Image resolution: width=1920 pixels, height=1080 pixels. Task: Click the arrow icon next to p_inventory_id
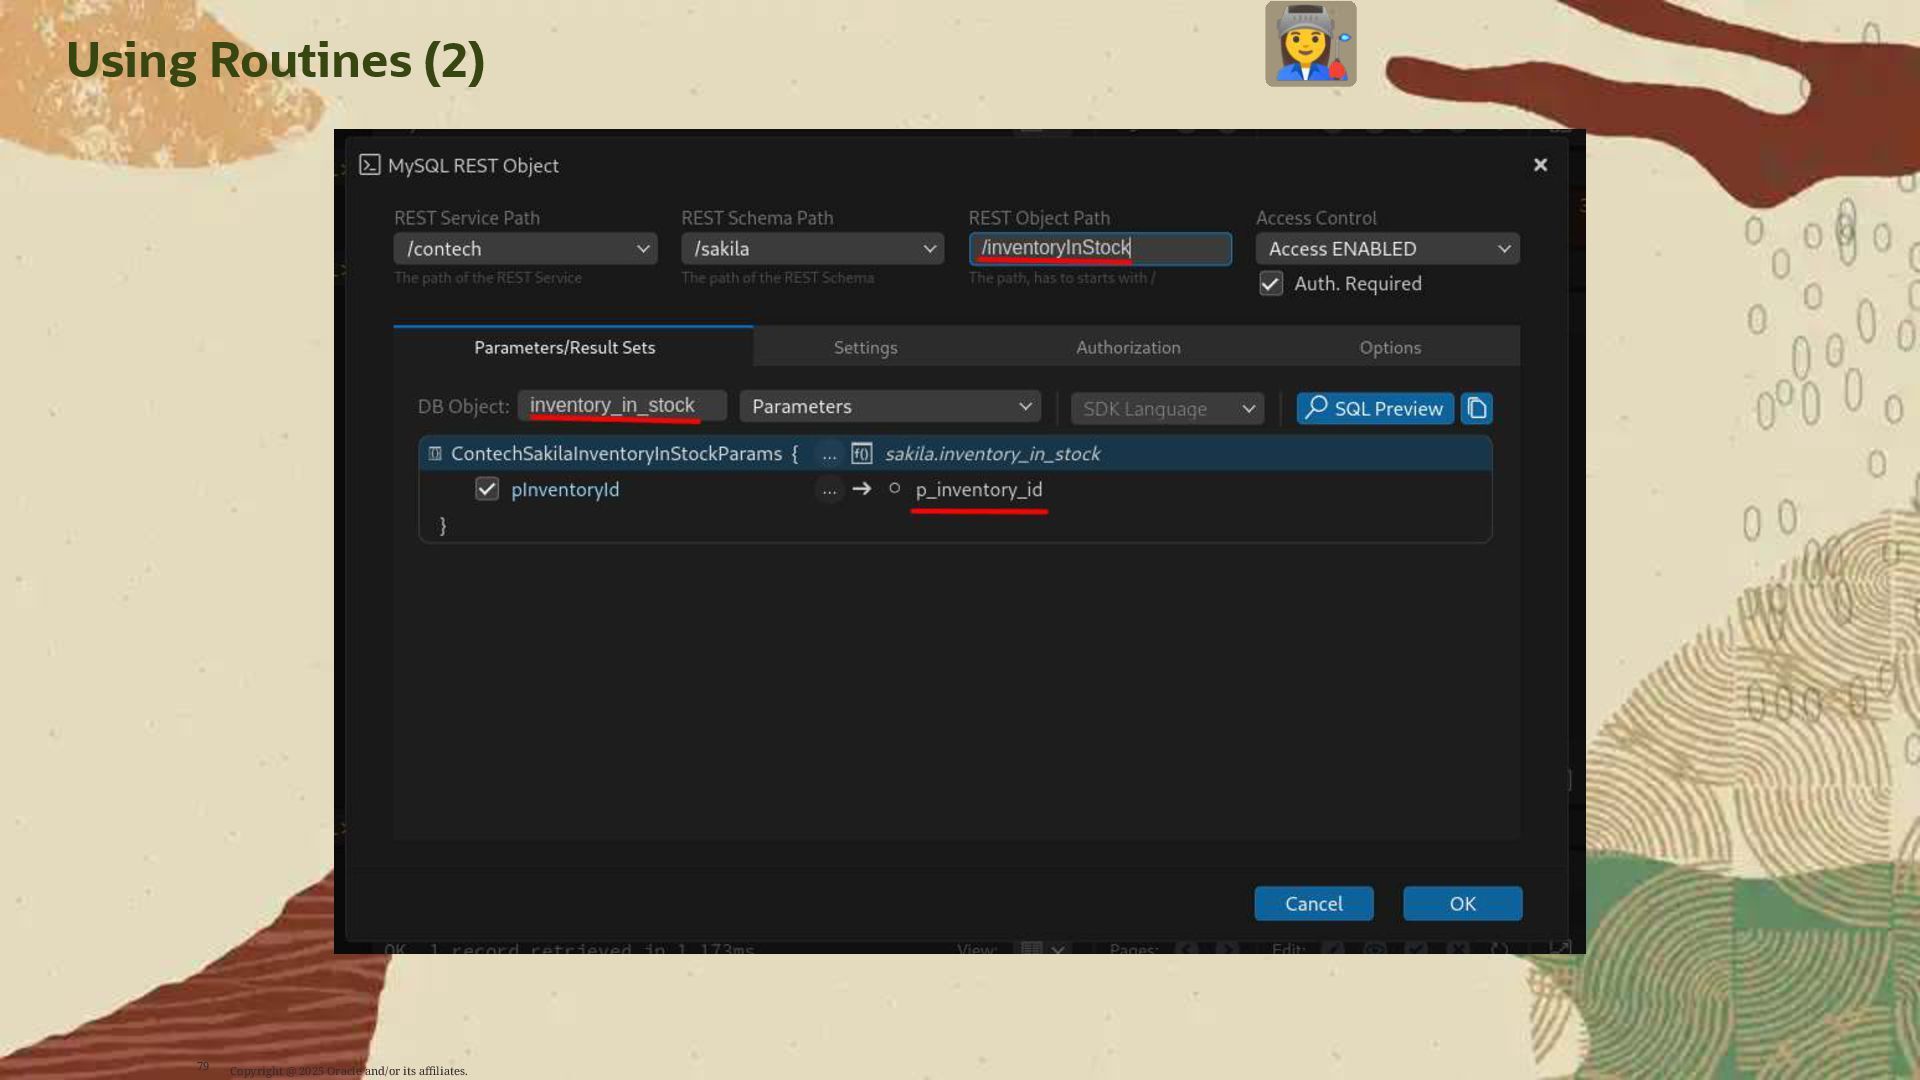point(861,490)
